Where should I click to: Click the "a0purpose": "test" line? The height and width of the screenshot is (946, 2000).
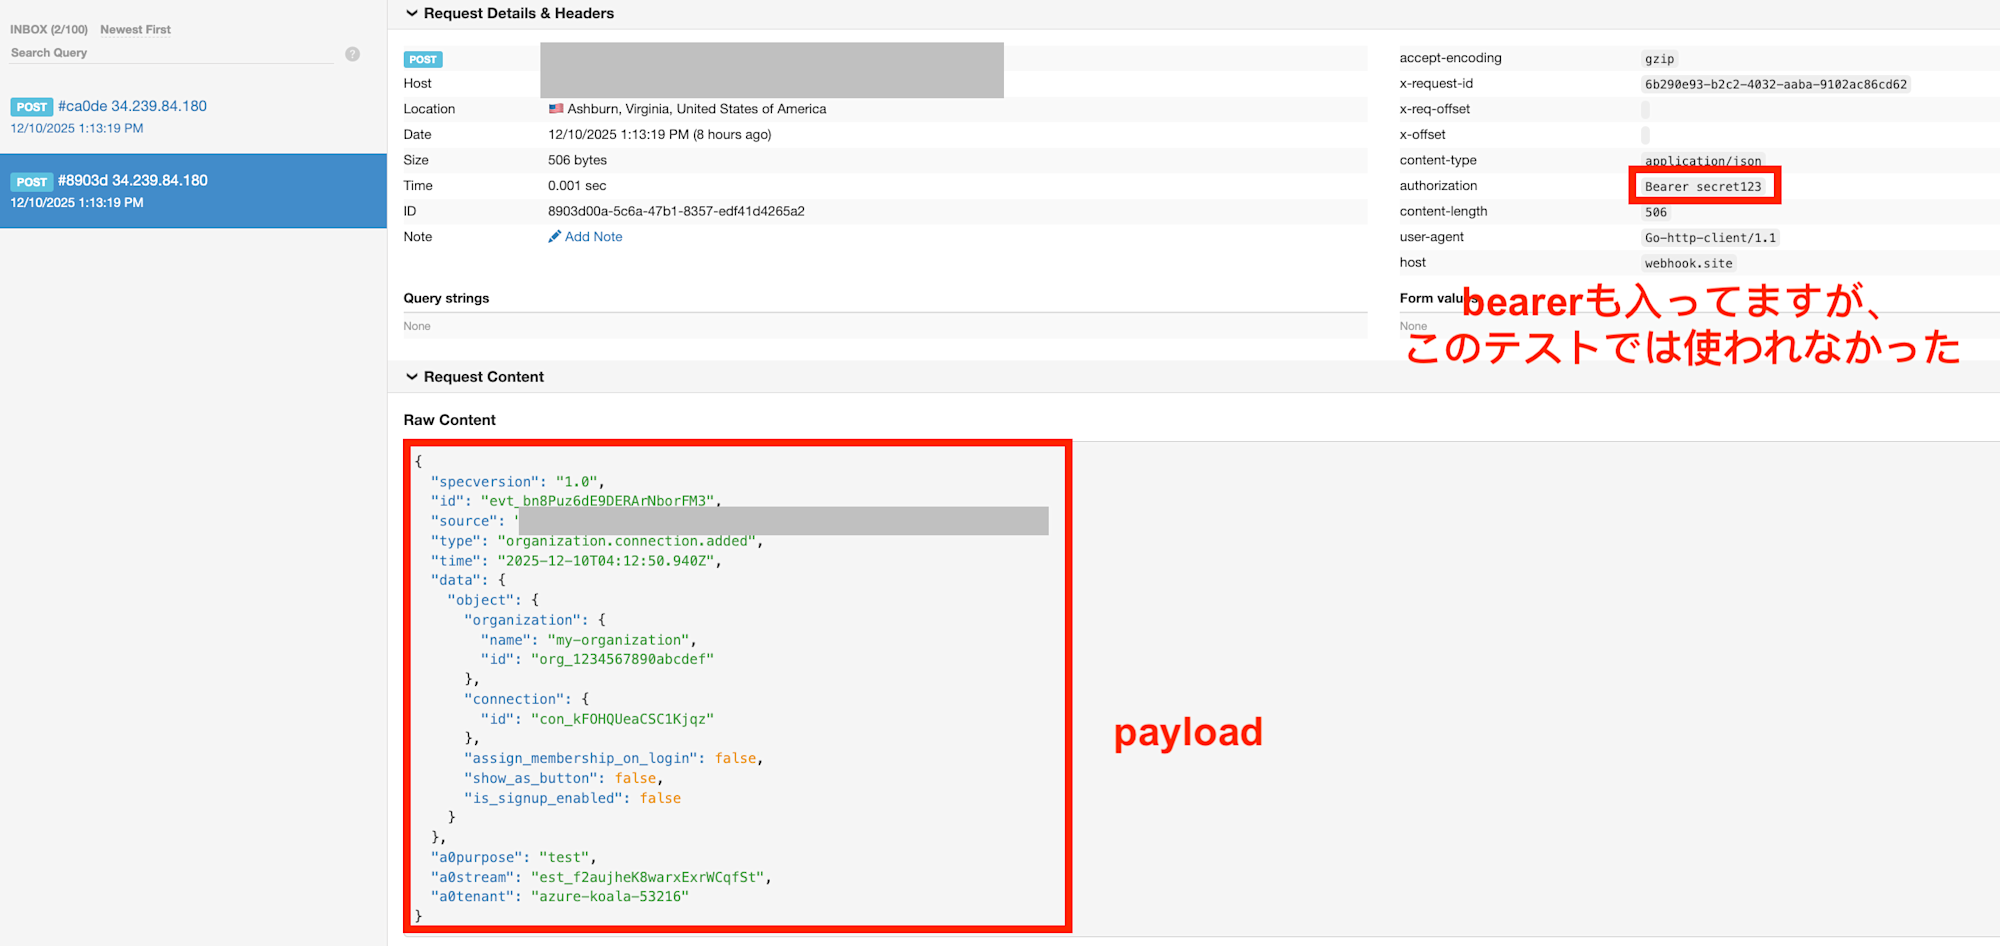pyautogui.click(x=513, y=858)
